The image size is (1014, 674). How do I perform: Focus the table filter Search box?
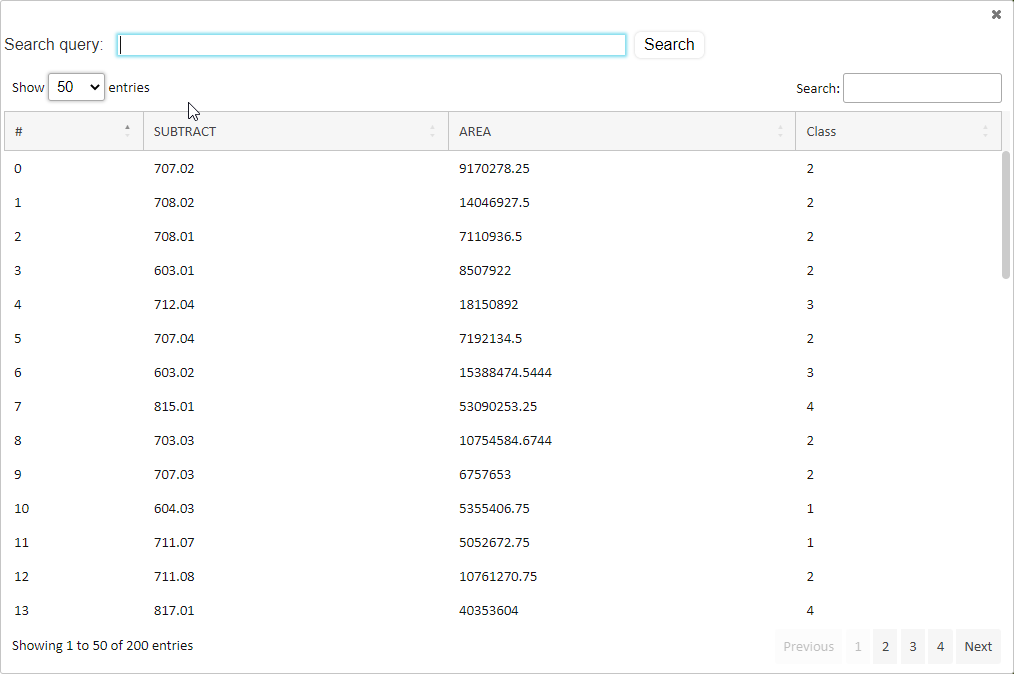point(922,88)
